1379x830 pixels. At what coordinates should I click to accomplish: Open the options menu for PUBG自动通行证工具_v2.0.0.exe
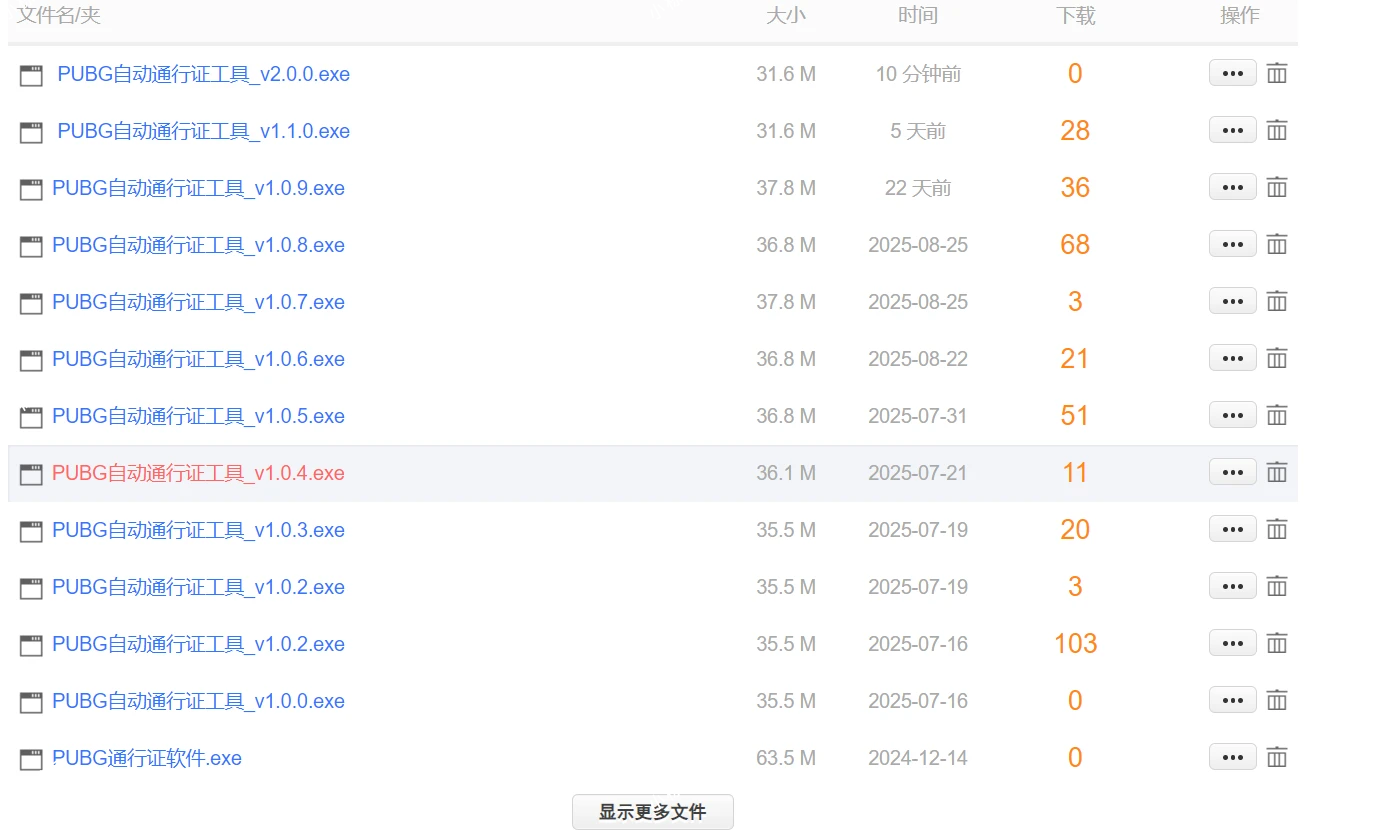point(1232,73)
